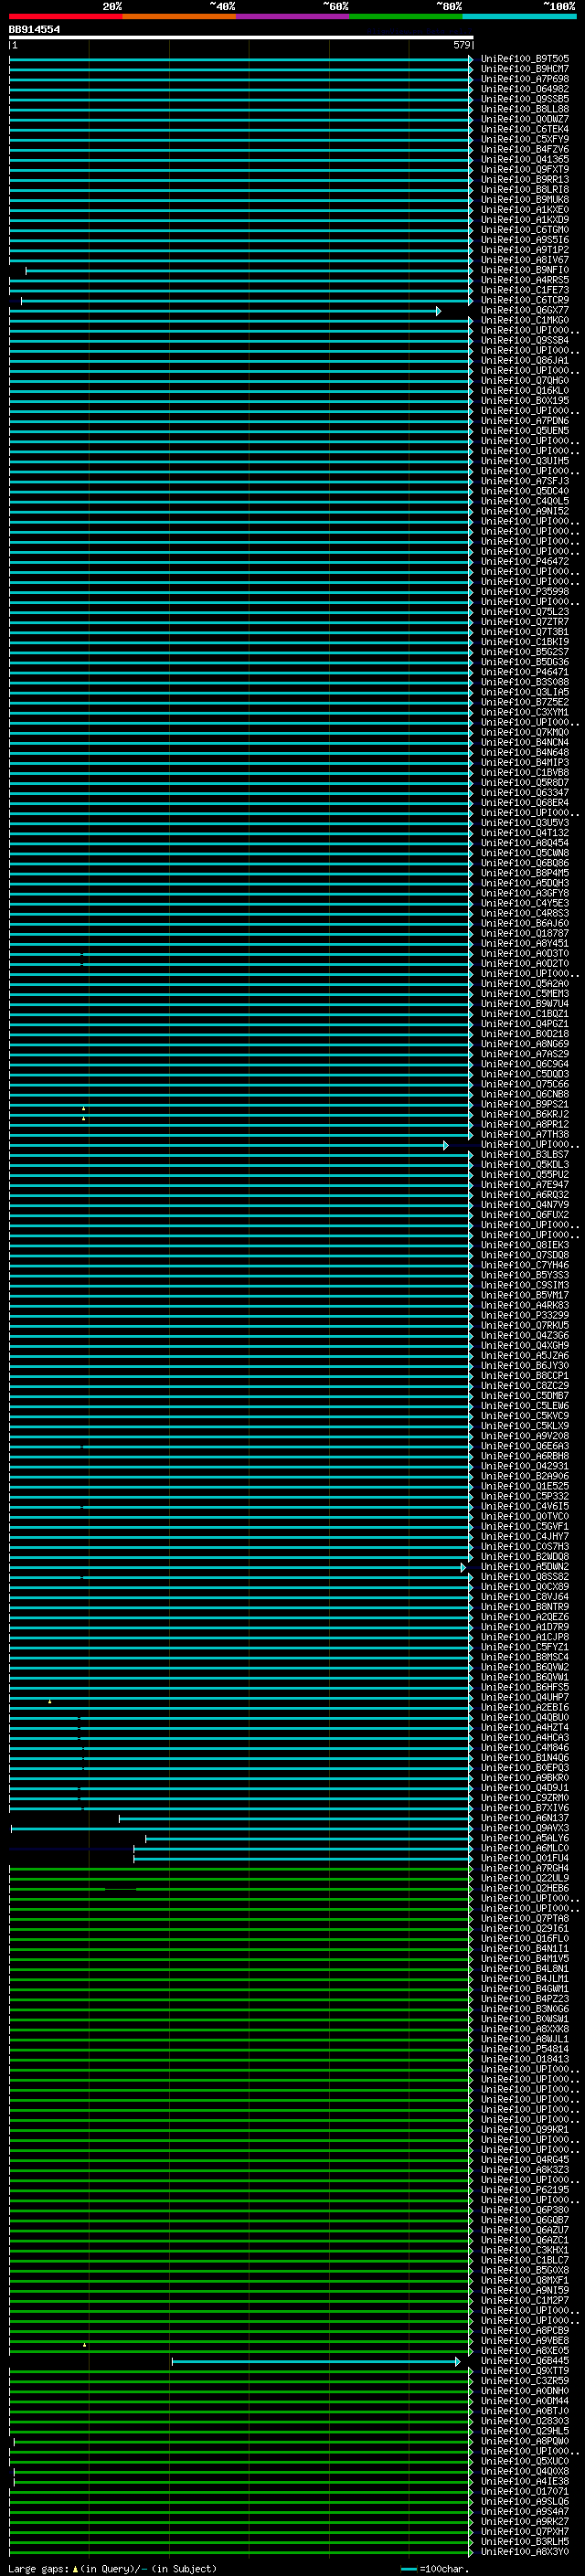Image resolution: width=585 pixels, height=2576 pixels.
Task: Select label UniRef100_C5LEW6
Action: (x=525, y=1405)
